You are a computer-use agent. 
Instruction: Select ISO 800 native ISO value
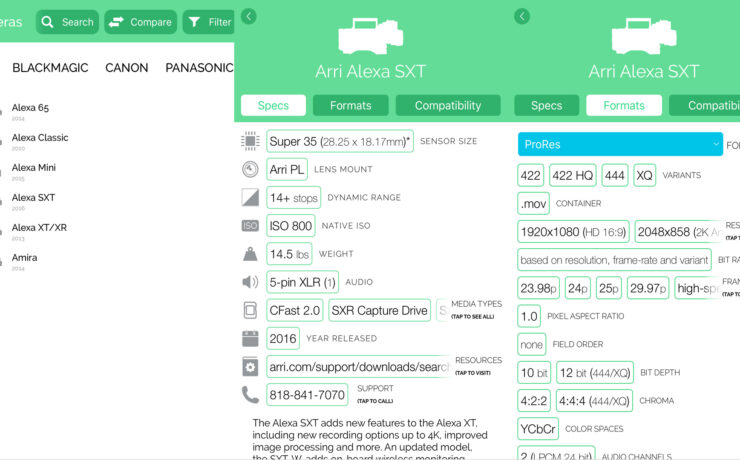[x=291, y=226]
